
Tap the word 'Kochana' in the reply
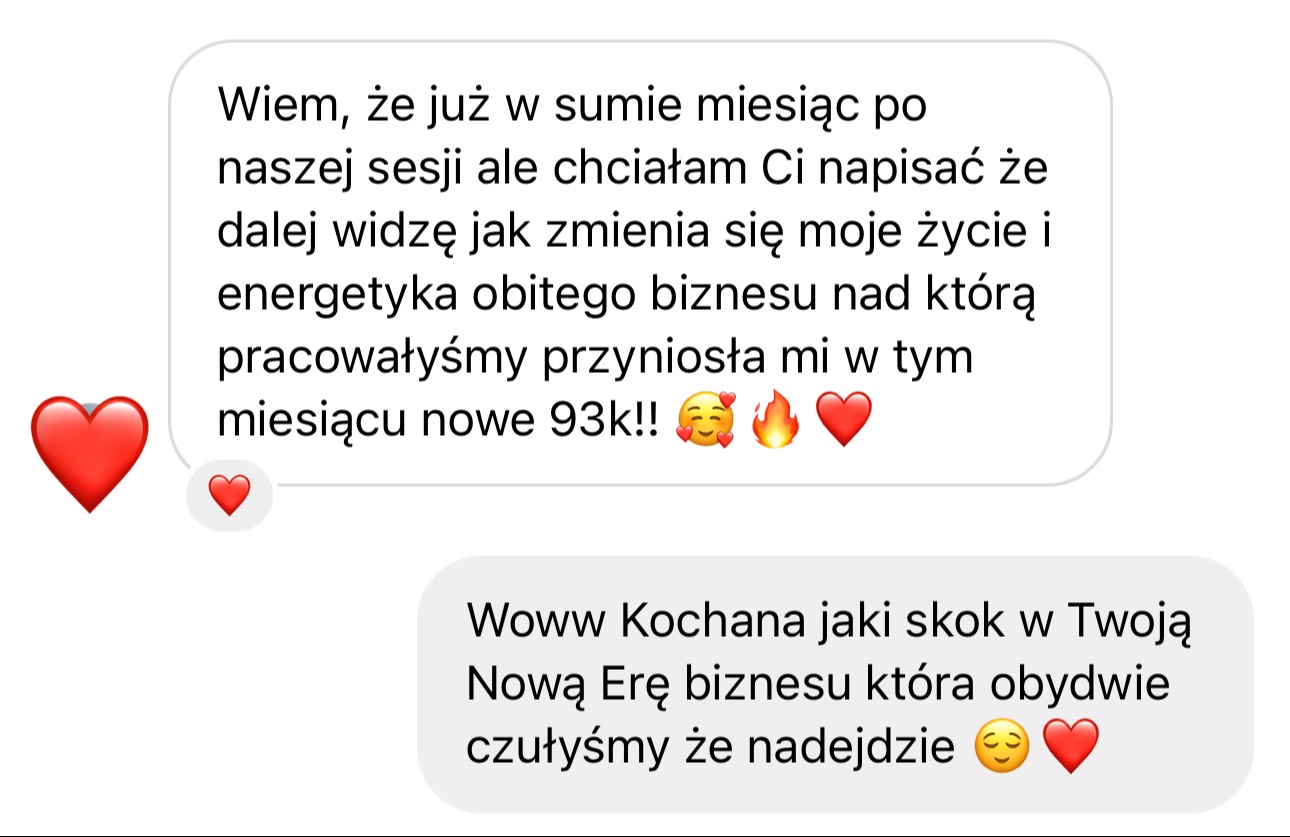pyautogui.click(x=713, y=621)
